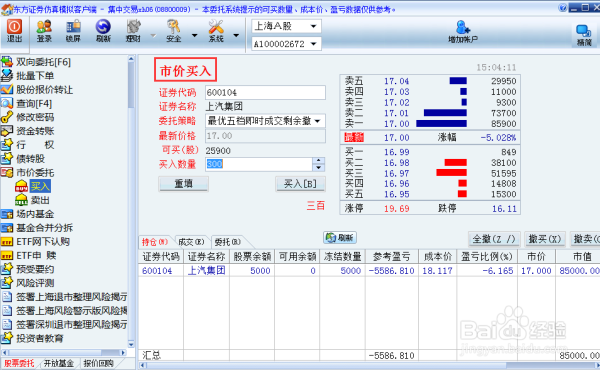Sort by 成本价 column header
Screen dimensions: 600x370
437,256
